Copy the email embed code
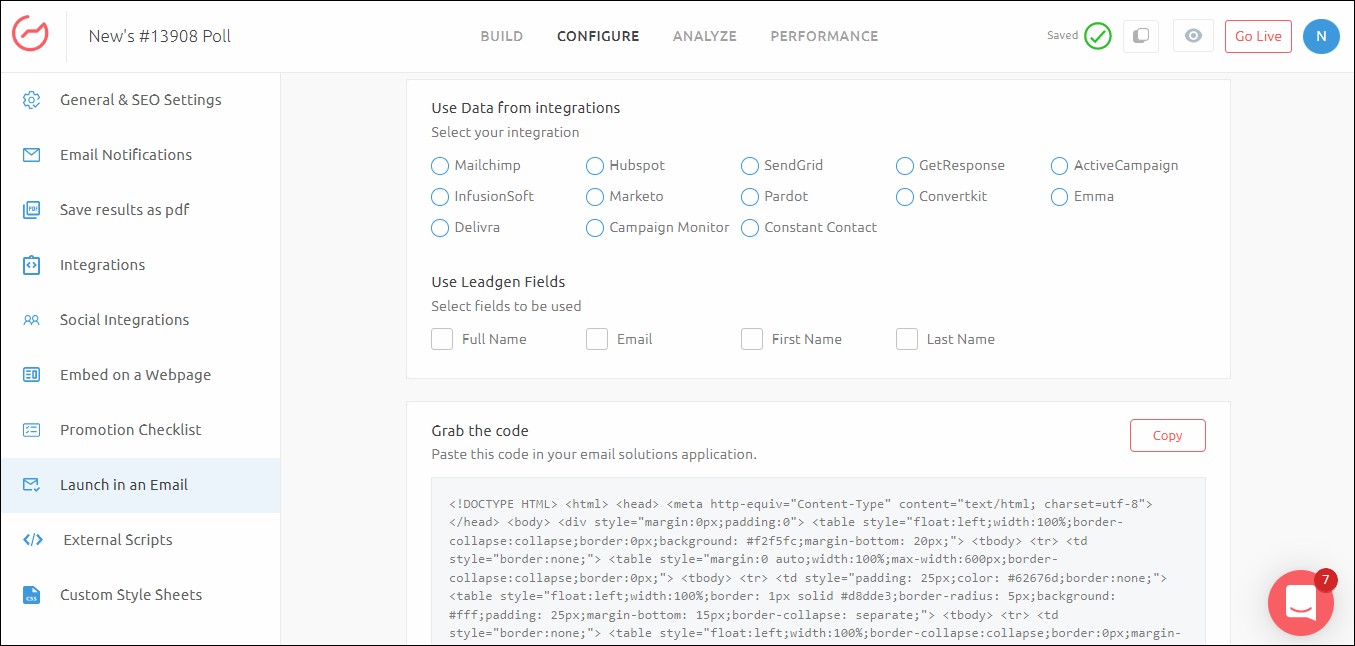This screenshot has width=1355, height=646. tap(1167, 436)
